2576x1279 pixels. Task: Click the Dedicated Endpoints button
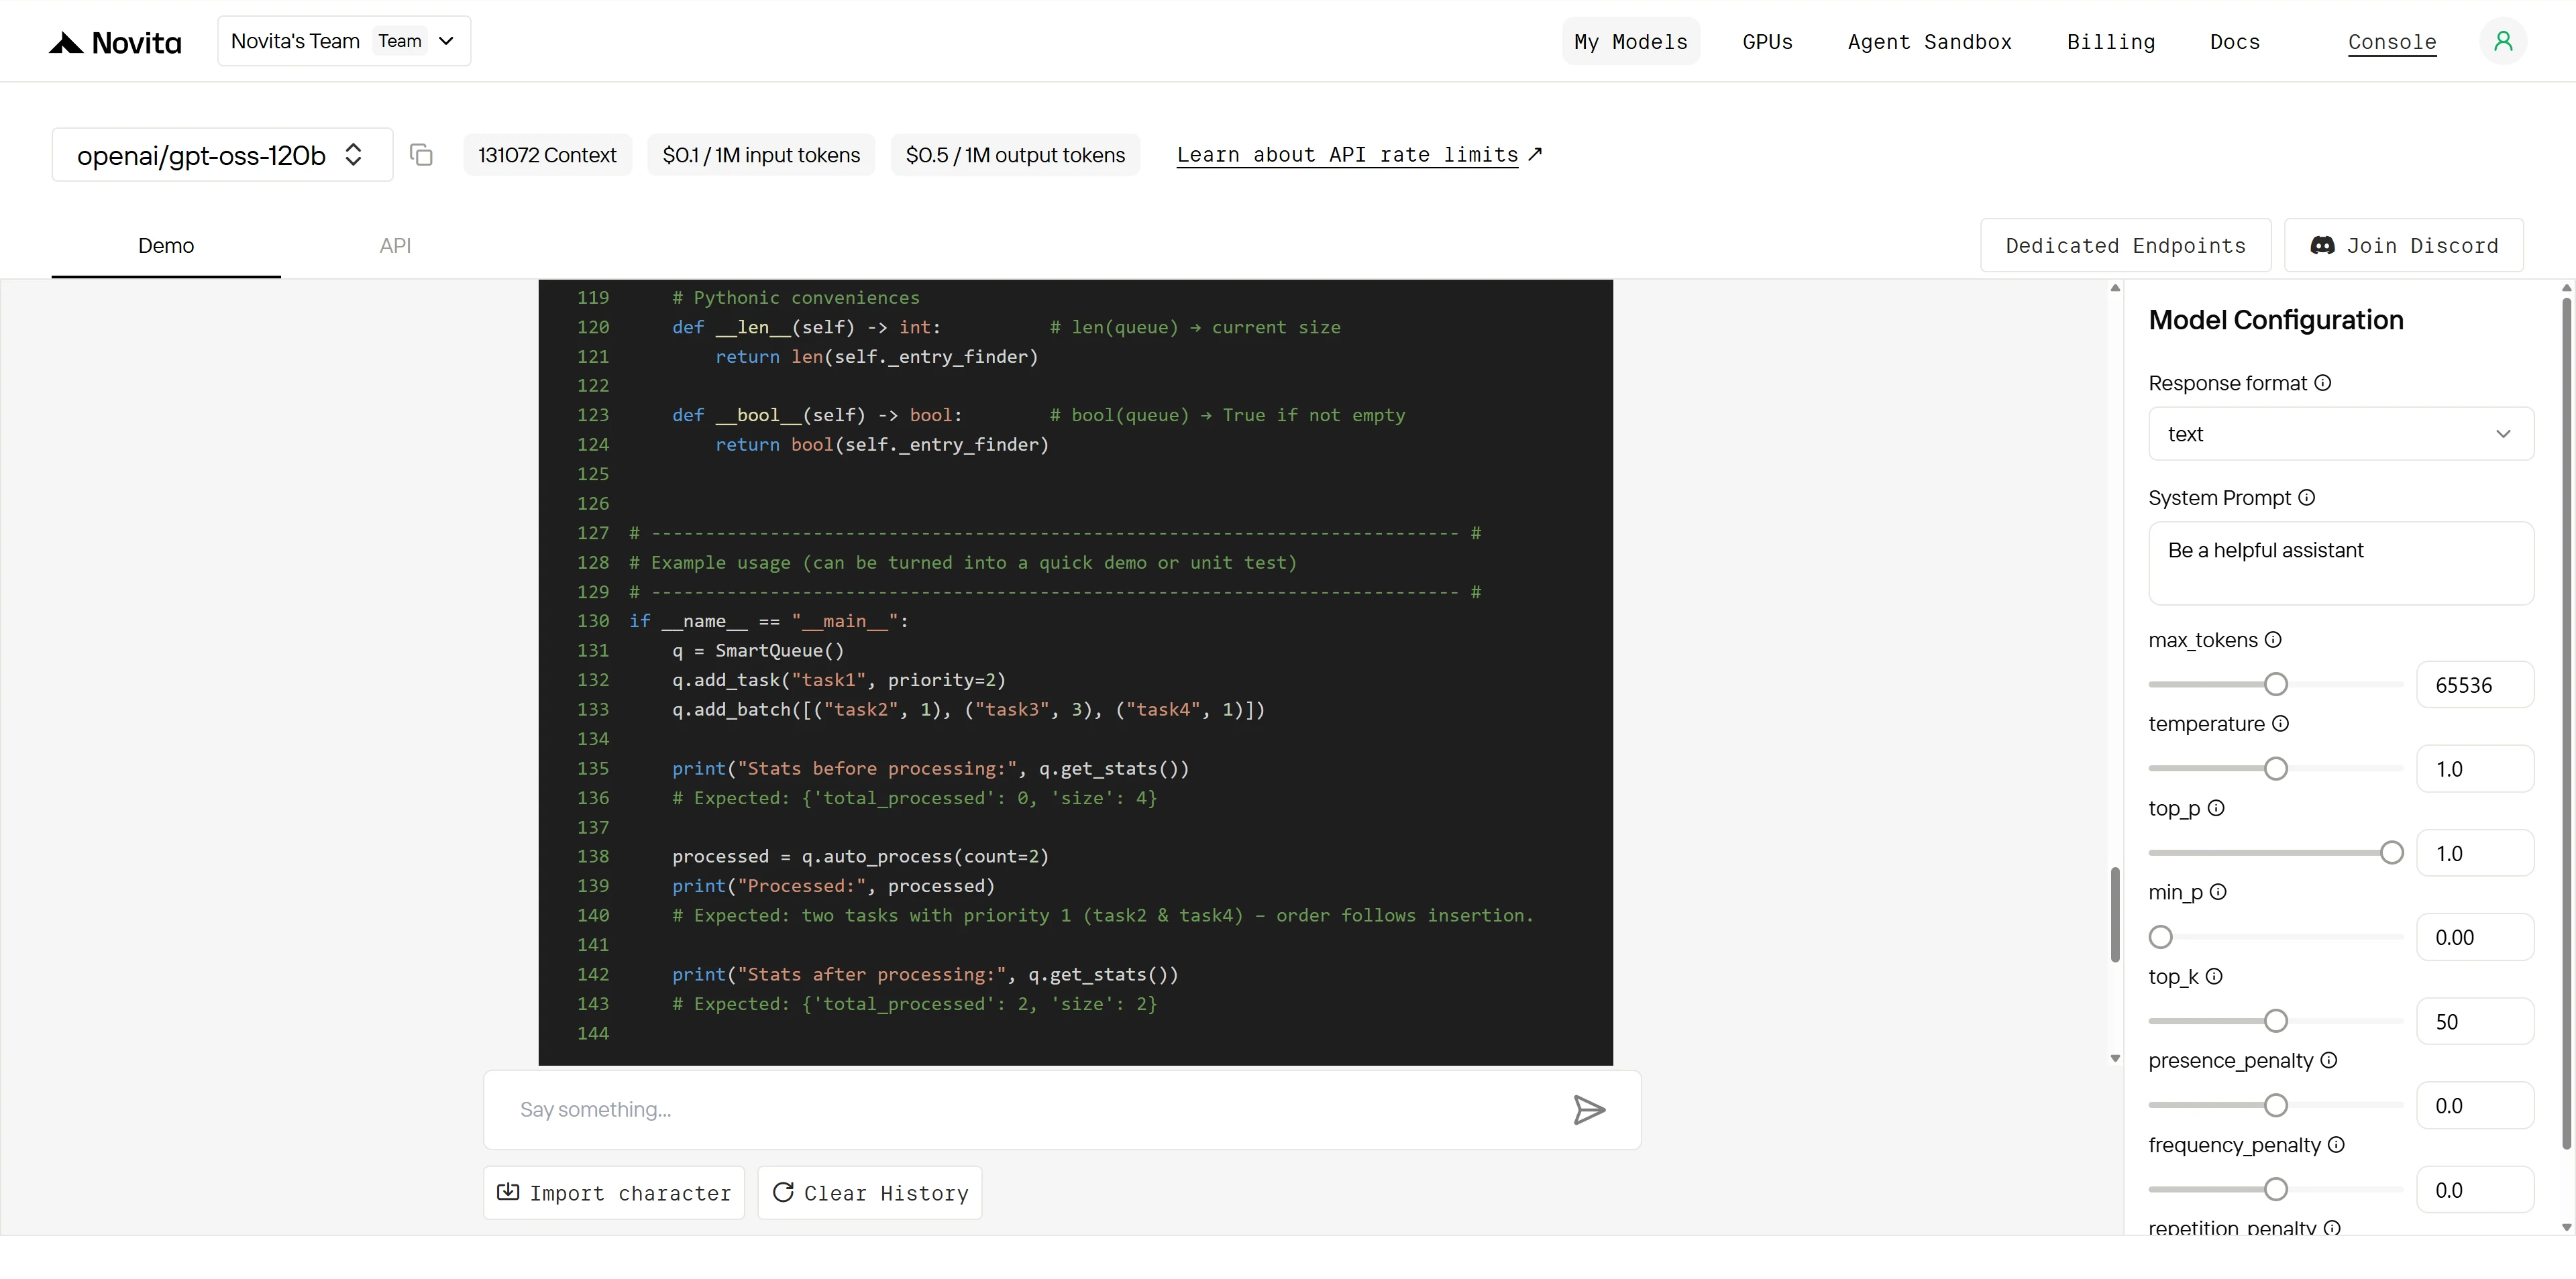pyautogui.click(x=2126, y=246)
